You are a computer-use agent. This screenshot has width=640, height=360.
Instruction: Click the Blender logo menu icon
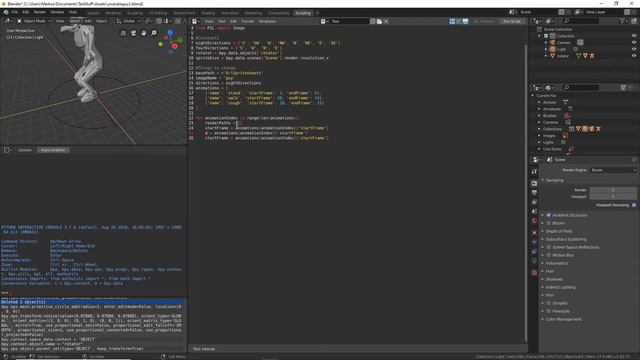point(6,12)
